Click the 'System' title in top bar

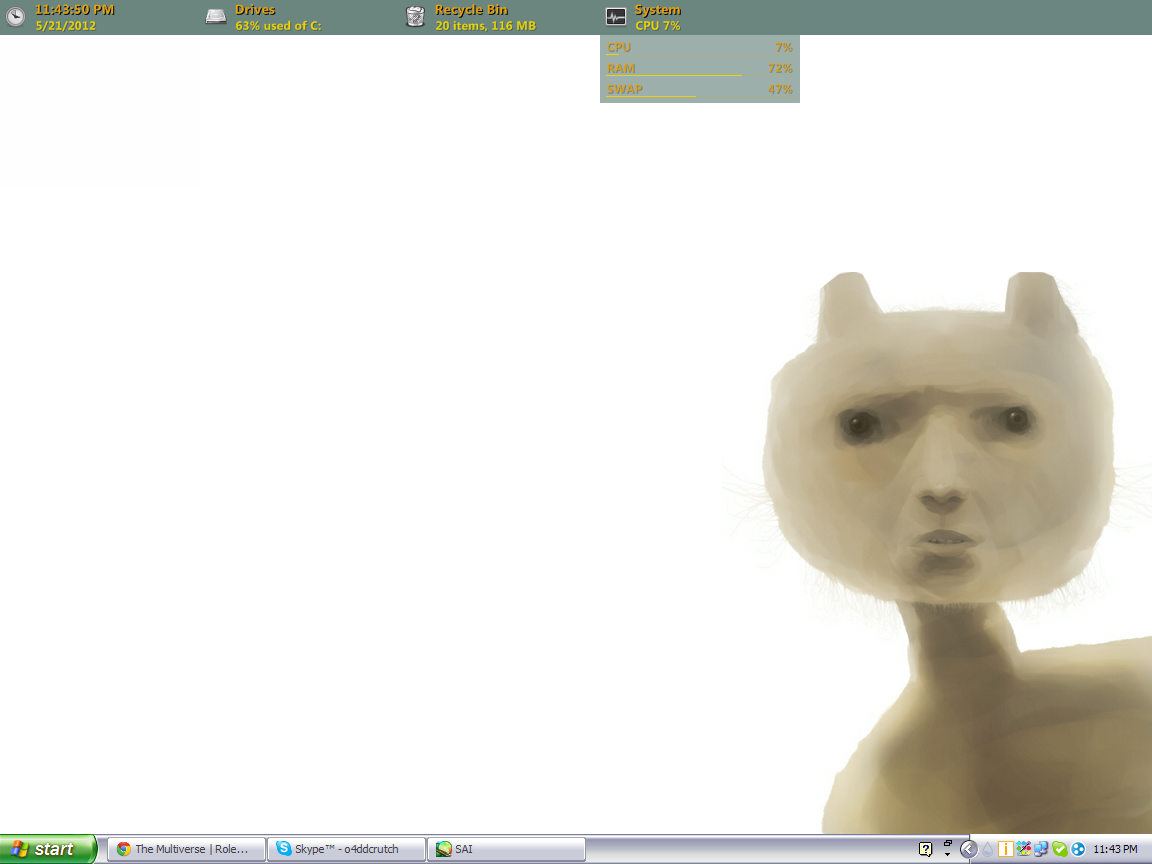(x=658, y=10)
